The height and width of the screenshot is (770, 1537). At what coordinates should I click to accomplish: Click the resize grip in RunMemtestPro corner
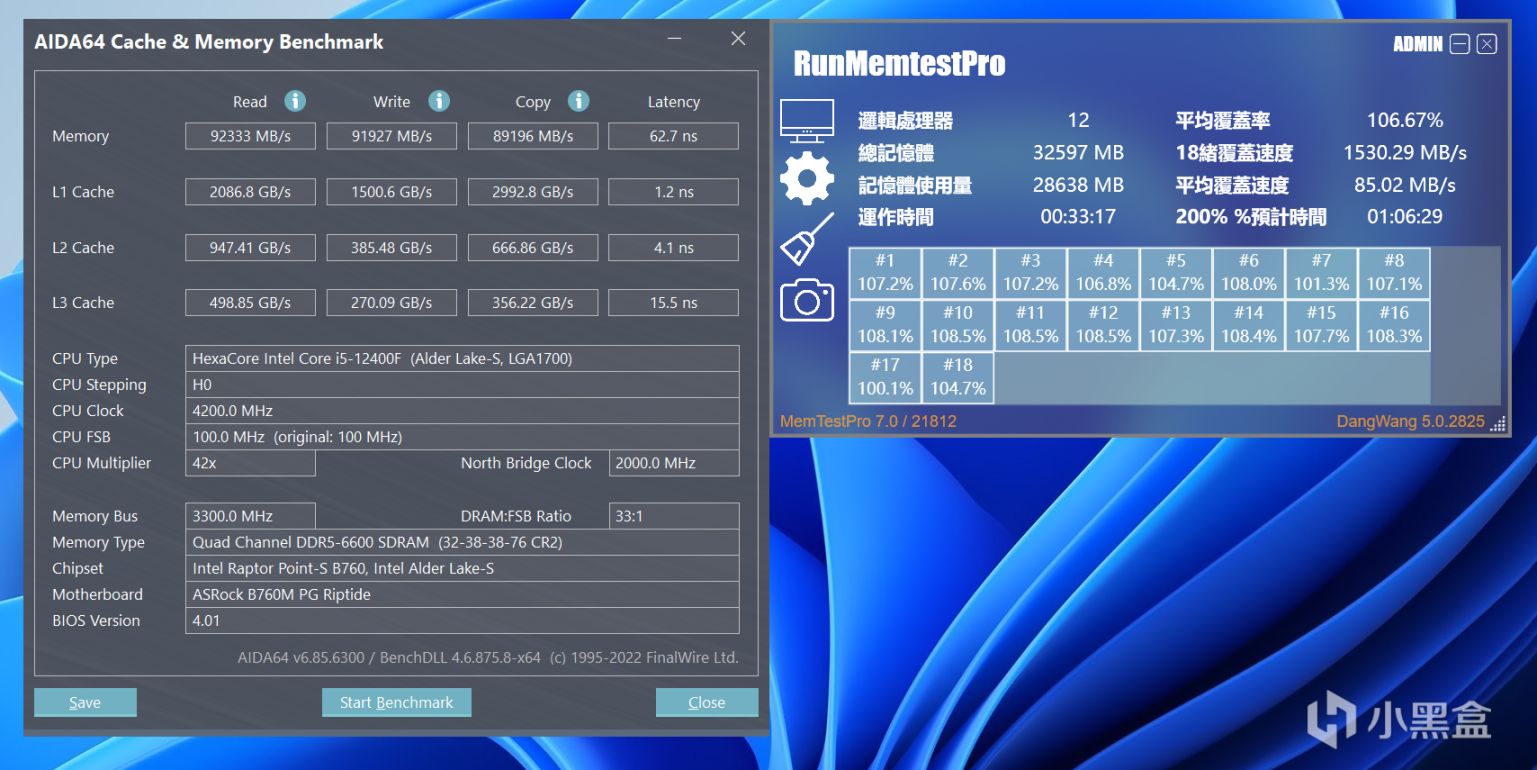click(1498, 424)
